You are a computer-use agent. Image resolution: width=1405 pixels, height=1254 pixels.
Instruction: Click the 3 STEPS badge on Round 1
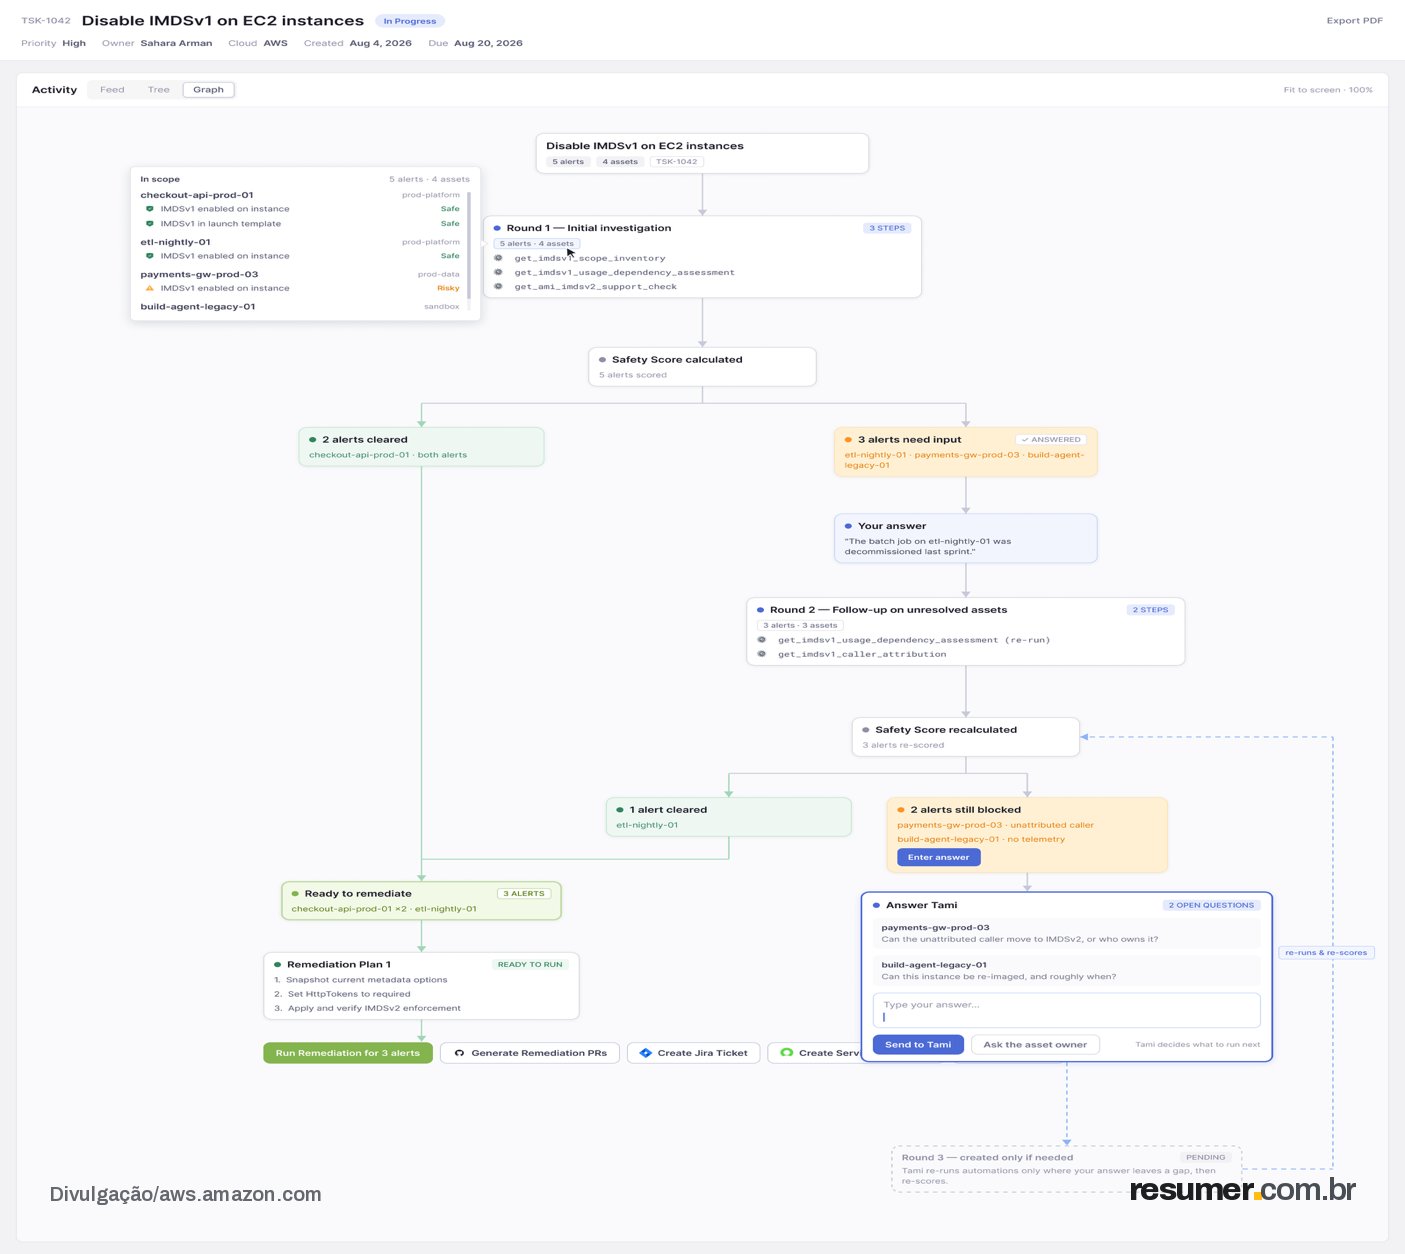click(x=887, y=228)
